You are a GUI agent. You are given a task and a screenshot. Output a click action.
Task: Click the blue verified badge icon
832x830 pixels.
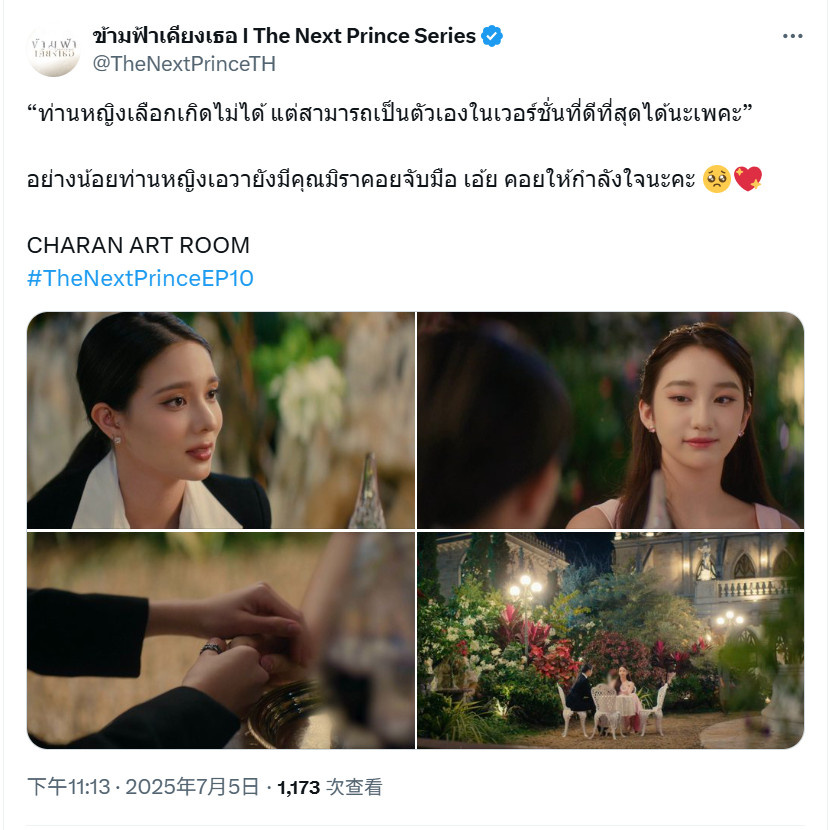[491, 36]
